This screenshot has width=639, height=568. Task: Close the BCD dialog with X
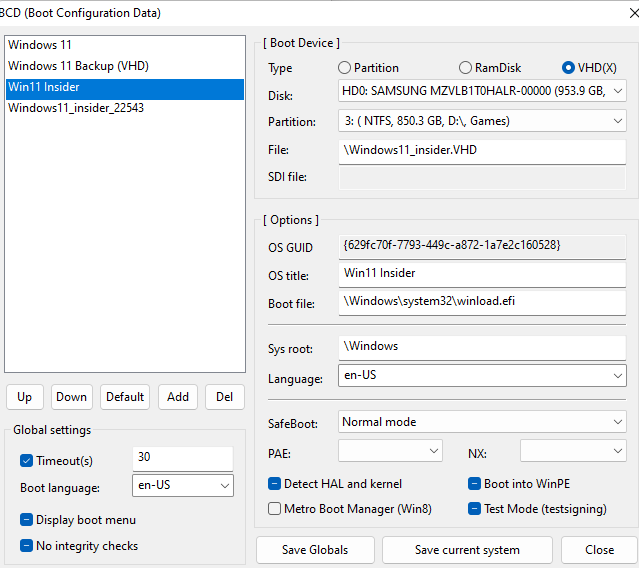tap(633, 13)
